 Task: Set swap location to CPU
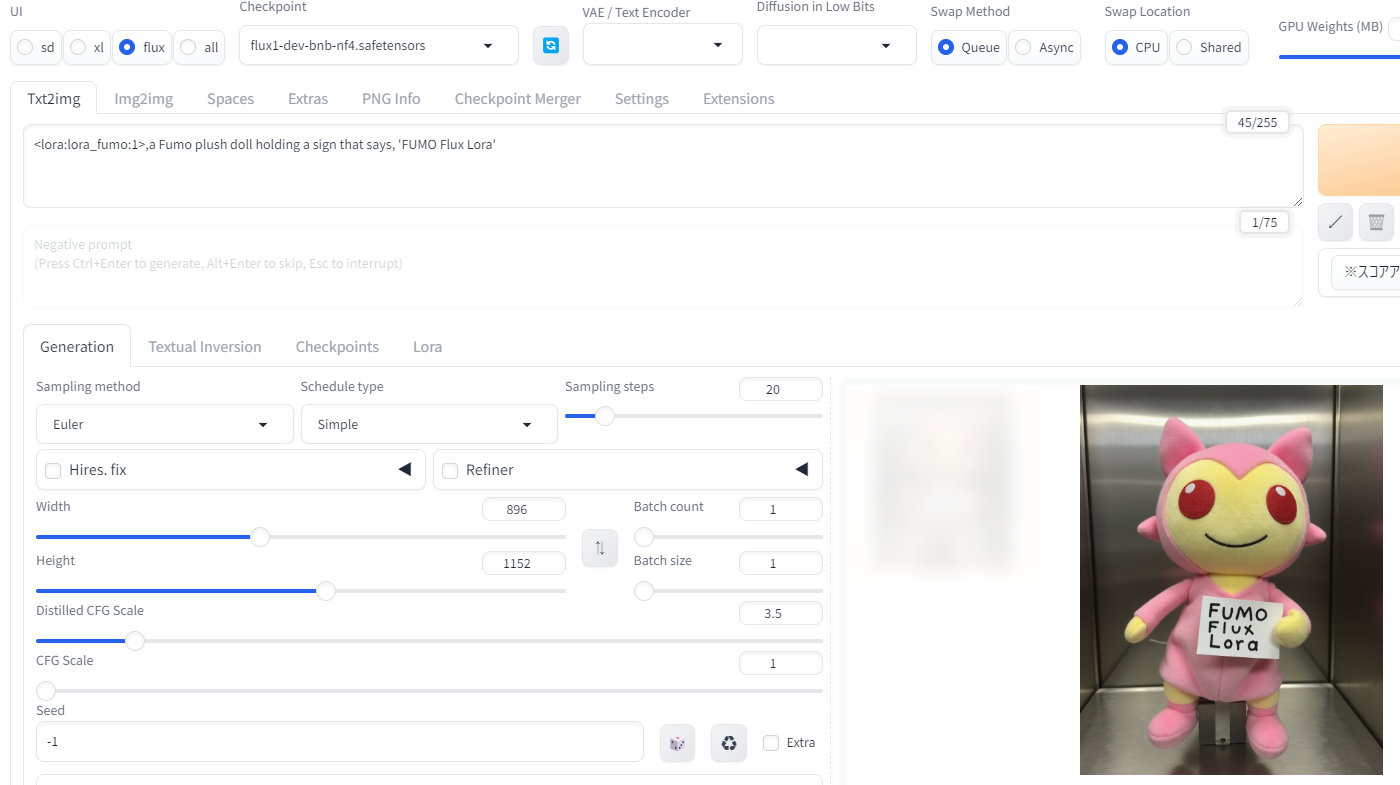tap(1137, 47)
